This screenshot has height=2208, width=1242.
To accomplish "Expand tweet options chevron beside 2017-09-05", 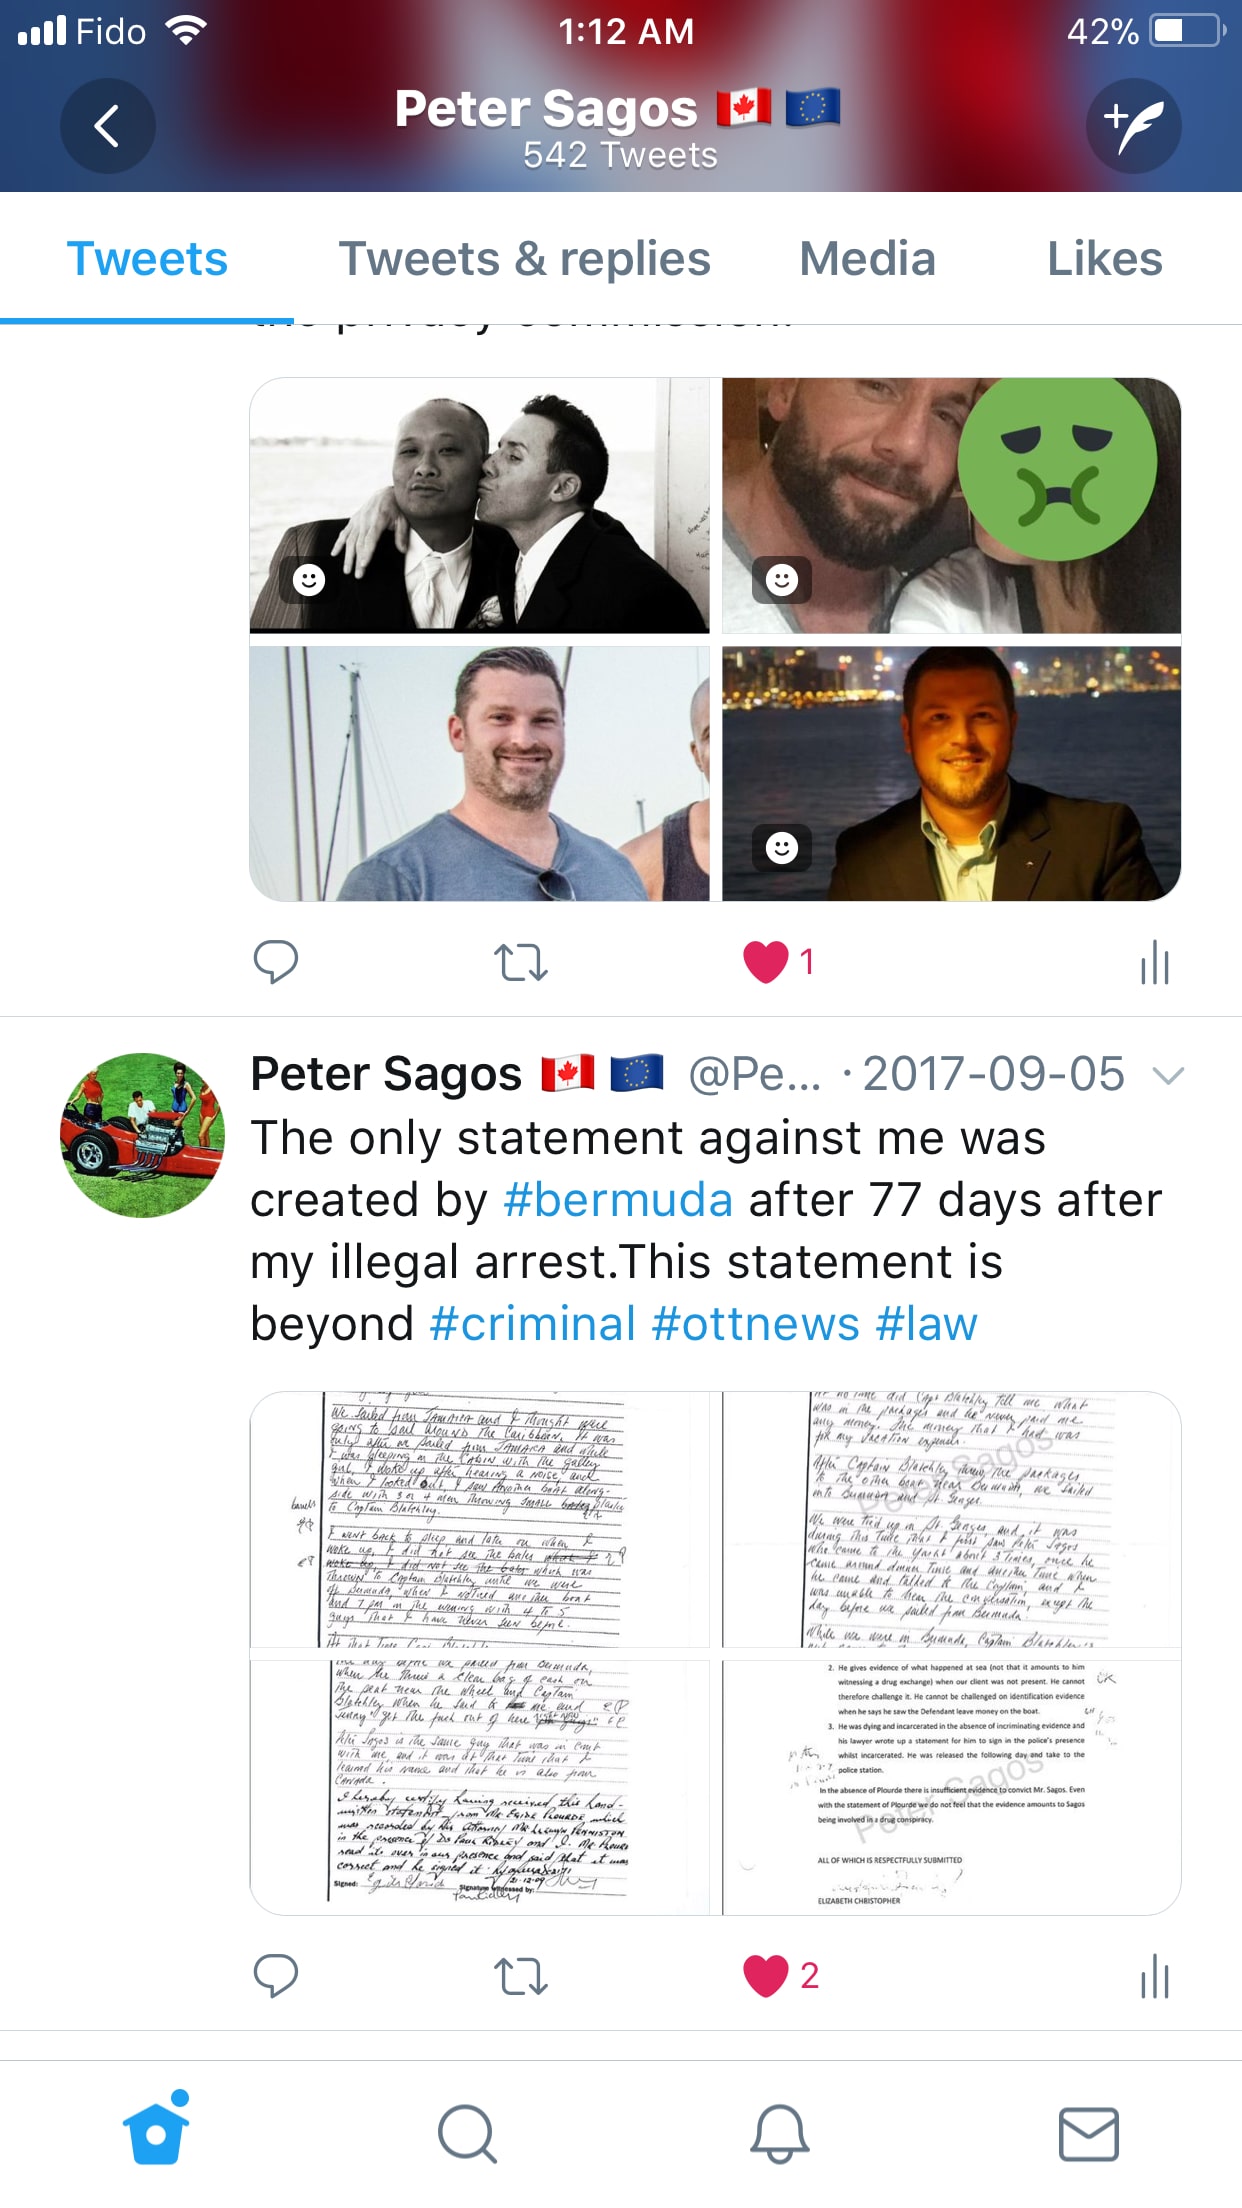I will coord(1168,1076).
